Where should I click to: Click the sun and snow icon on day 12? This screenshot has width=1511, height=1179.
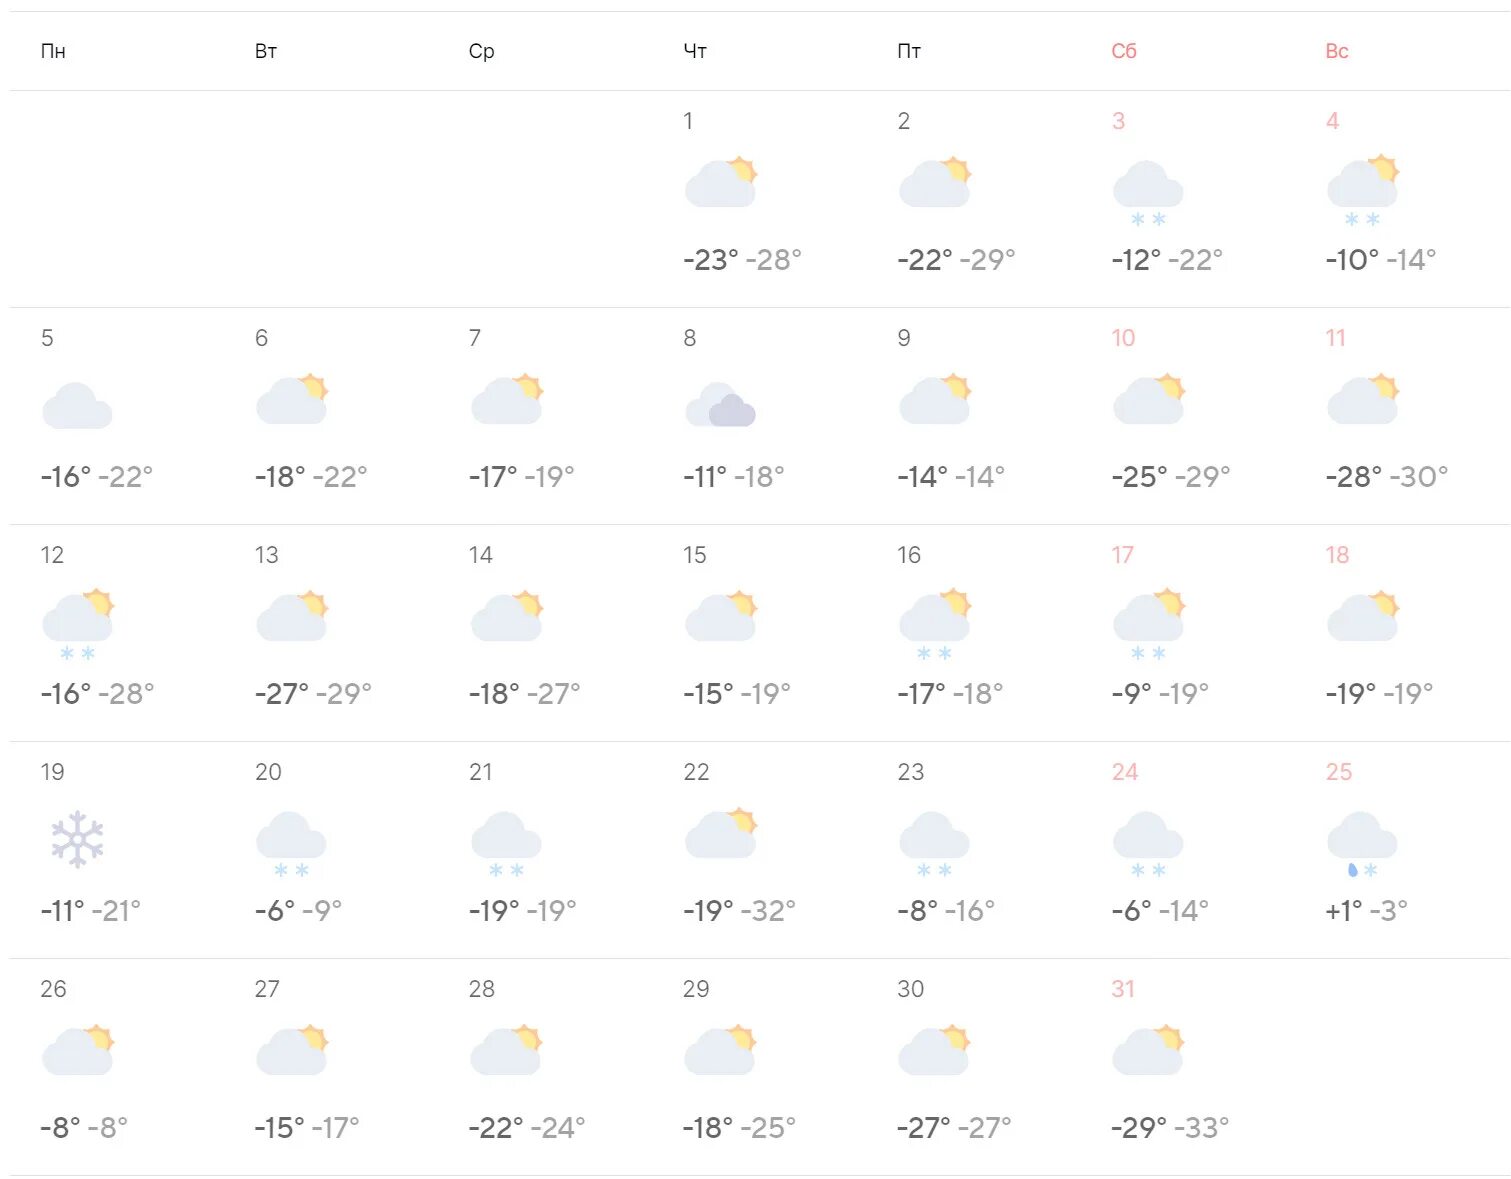pos(78,625)
